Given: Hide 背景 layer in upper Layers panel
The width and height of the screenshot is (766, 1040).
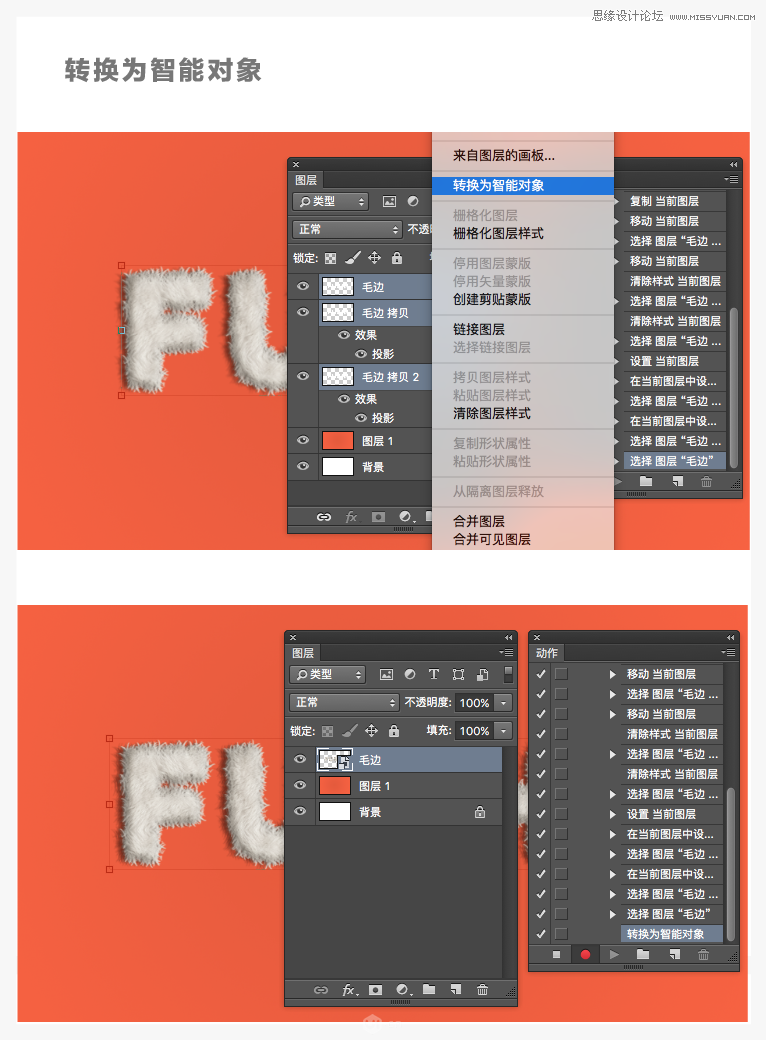Looking at the screenshot, I should [303, 466].
